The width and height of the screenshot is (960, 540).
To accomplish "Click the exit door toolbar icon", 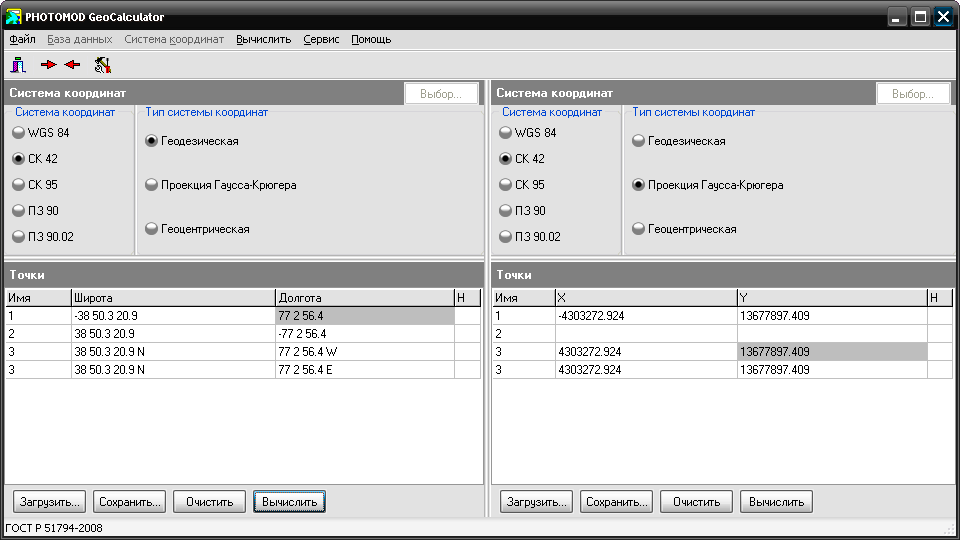I will point(18,64).
